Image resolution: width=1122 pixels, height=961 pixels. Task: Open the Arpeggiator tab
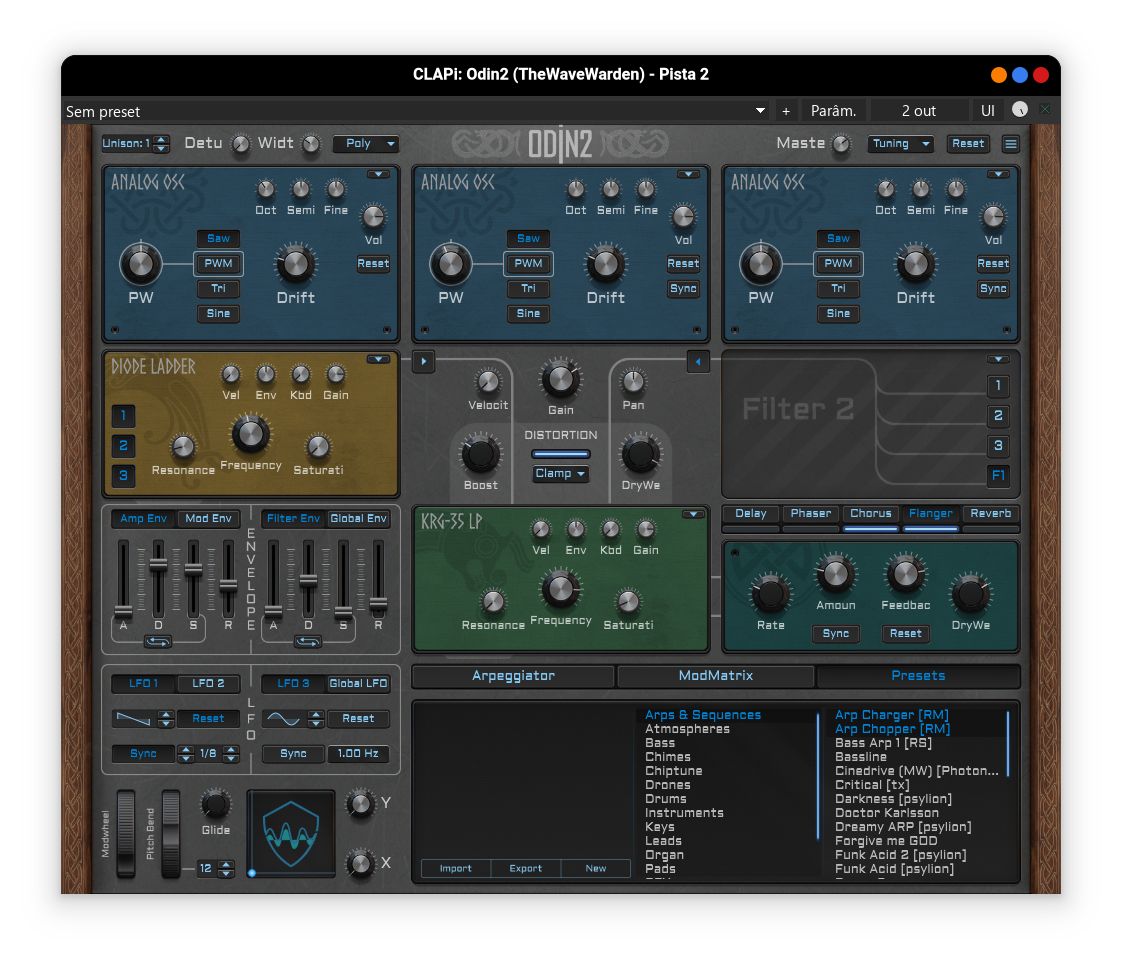[513, 676]
